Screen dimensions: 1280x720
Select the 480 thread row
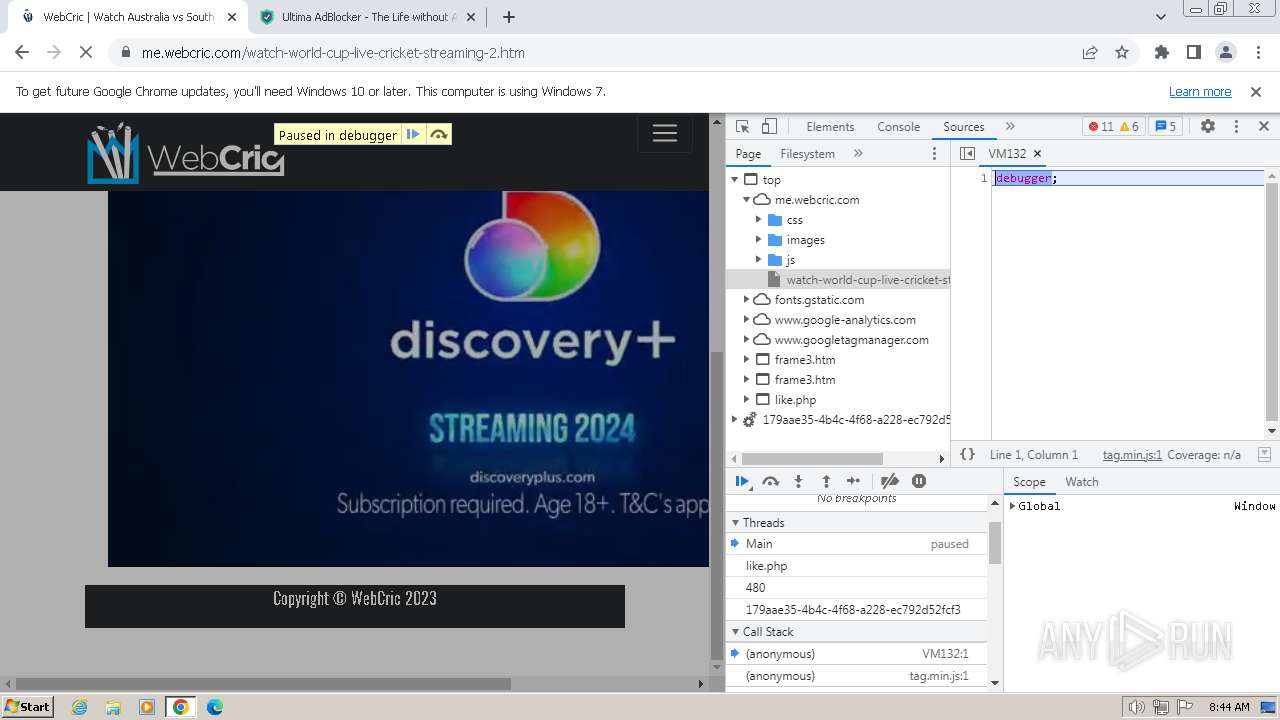[x=857, y=588]
